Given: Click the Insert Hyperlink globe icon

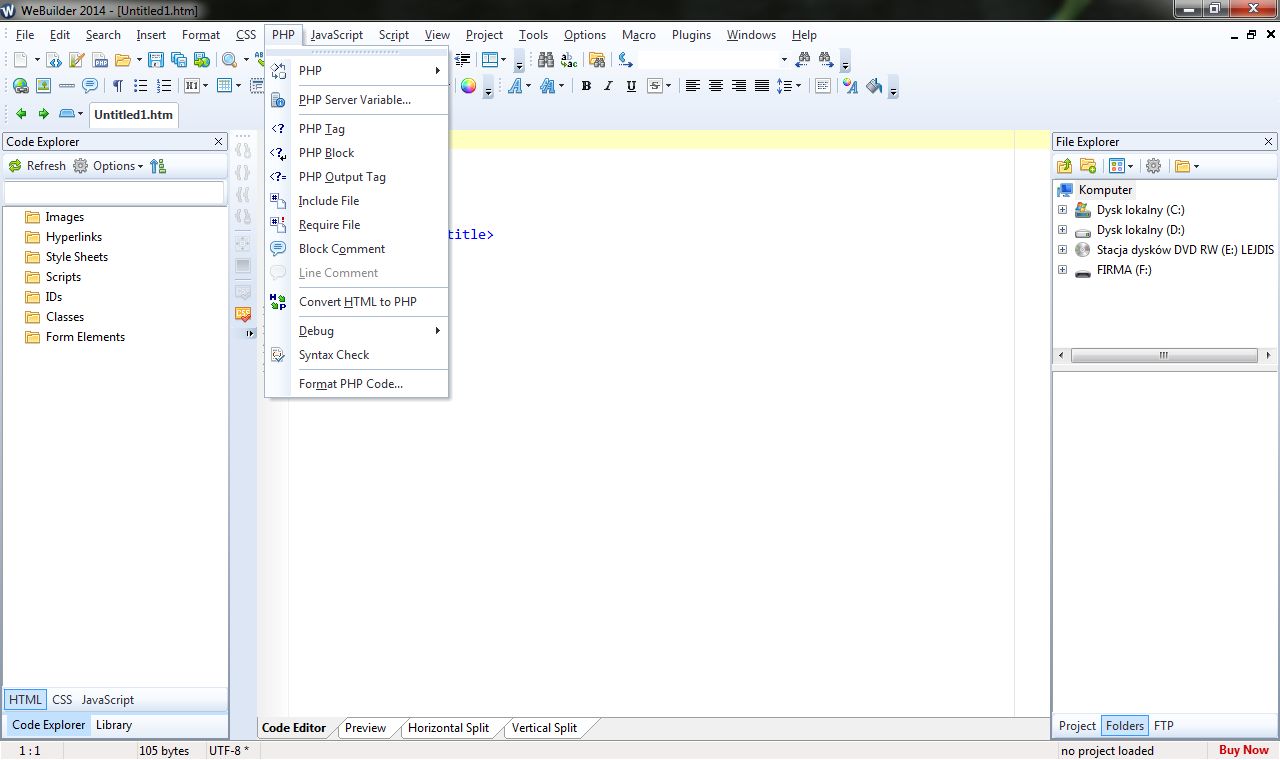Looking at the screenshot, I should (x=20, y=86).
